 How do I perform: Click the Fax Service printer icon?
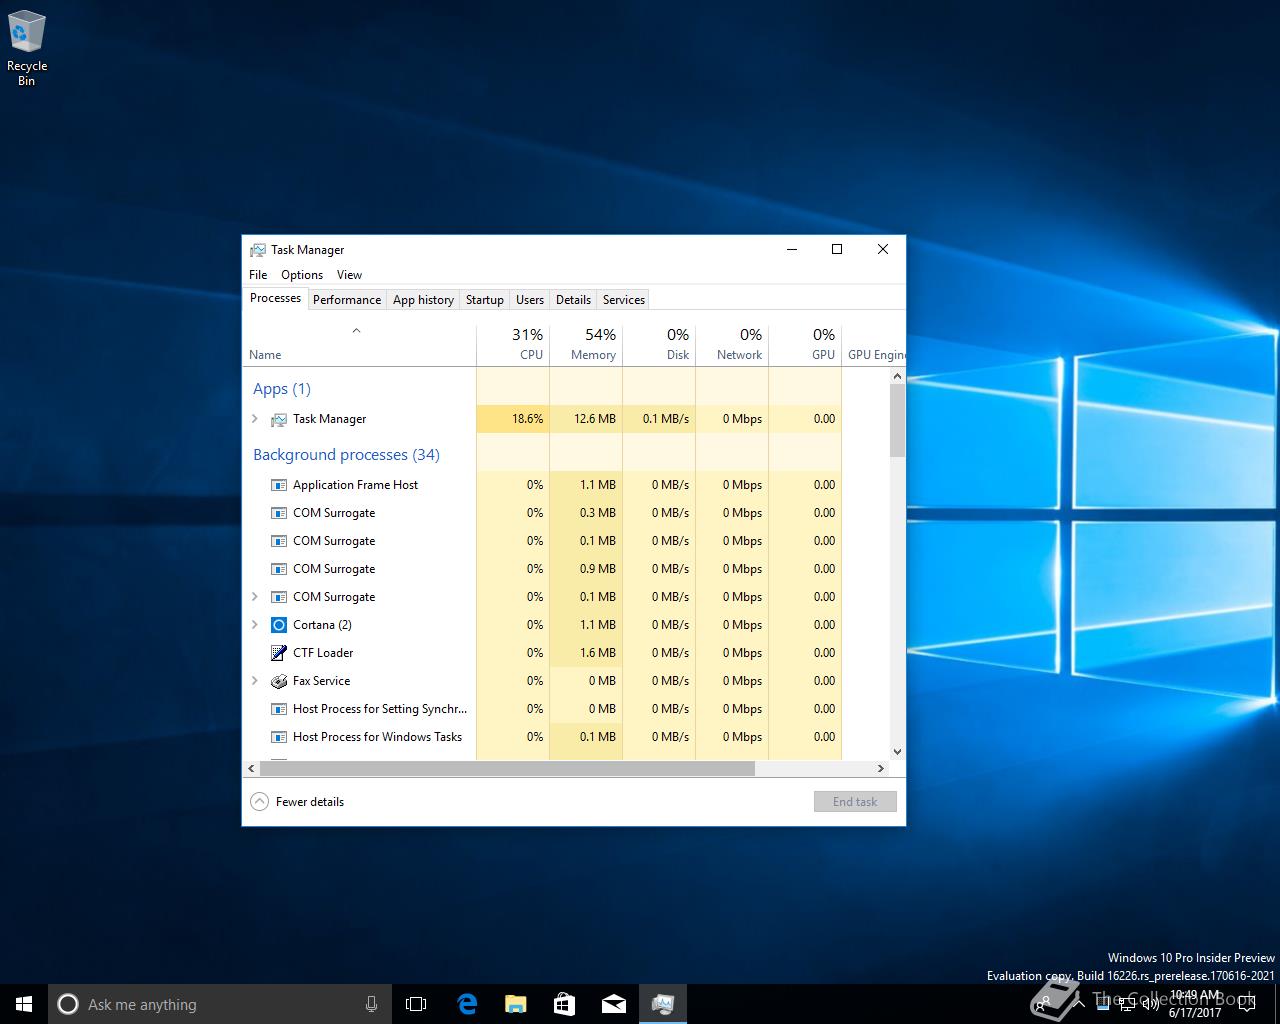click(x=279, y=681)
